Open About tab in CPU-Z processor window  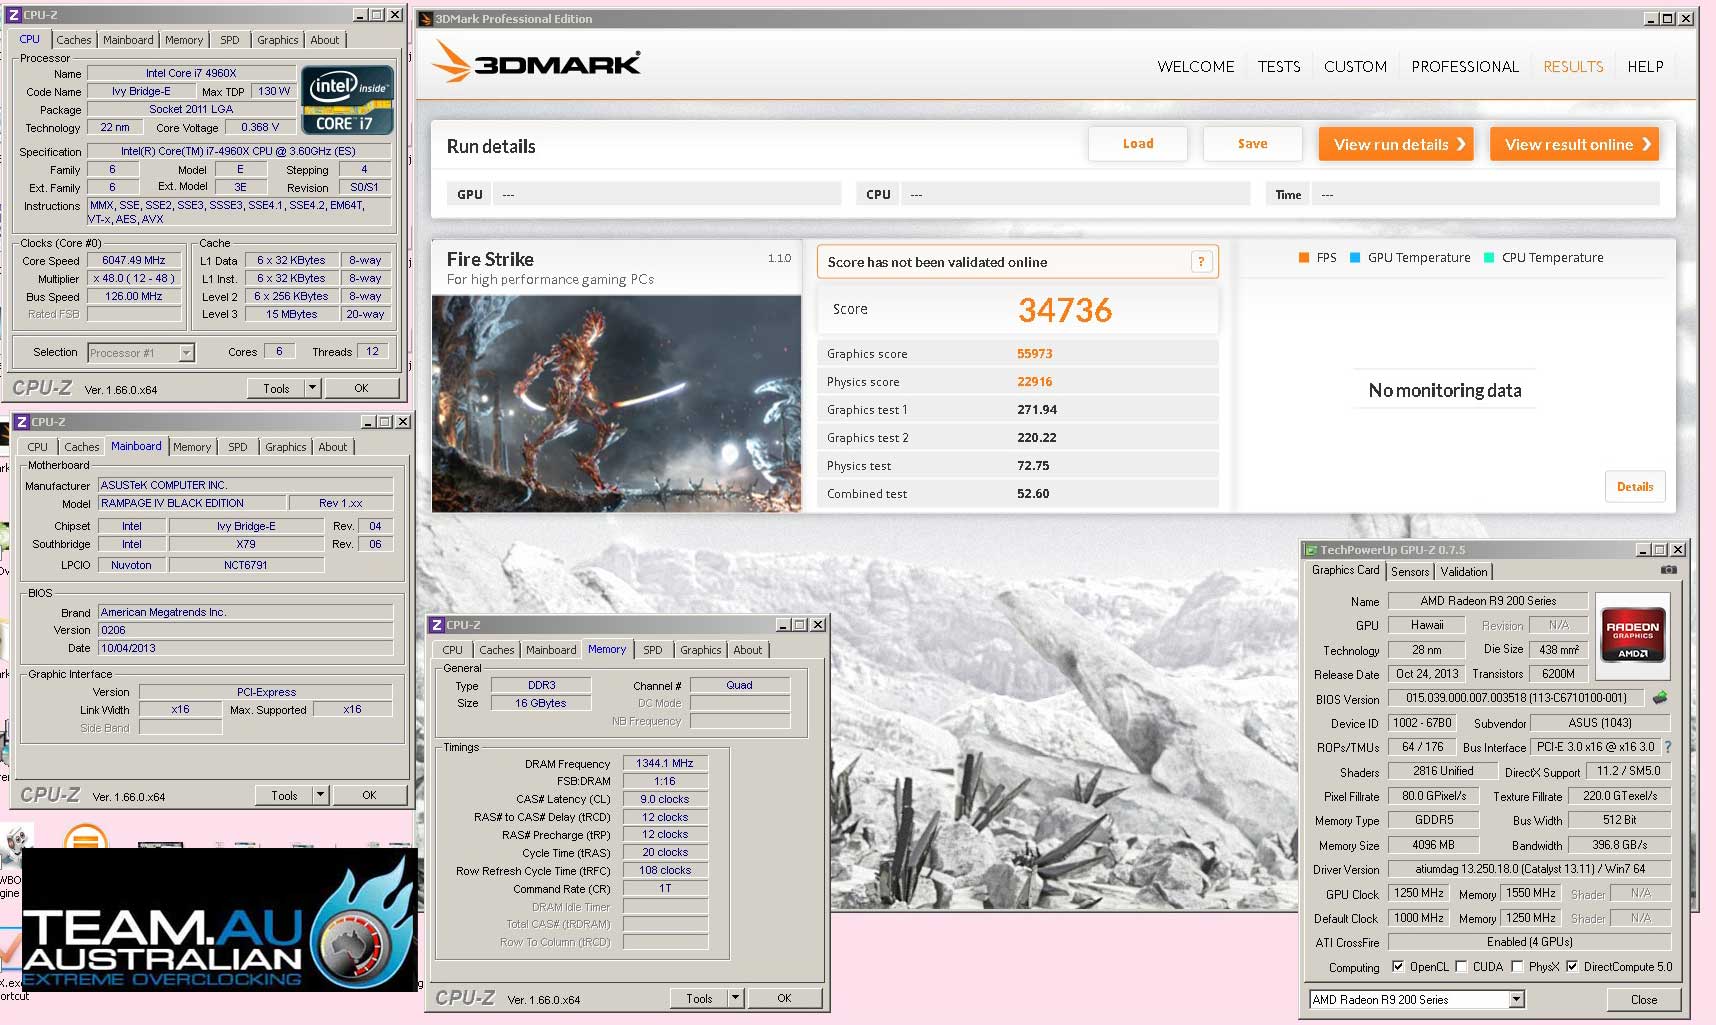point(324,40)
